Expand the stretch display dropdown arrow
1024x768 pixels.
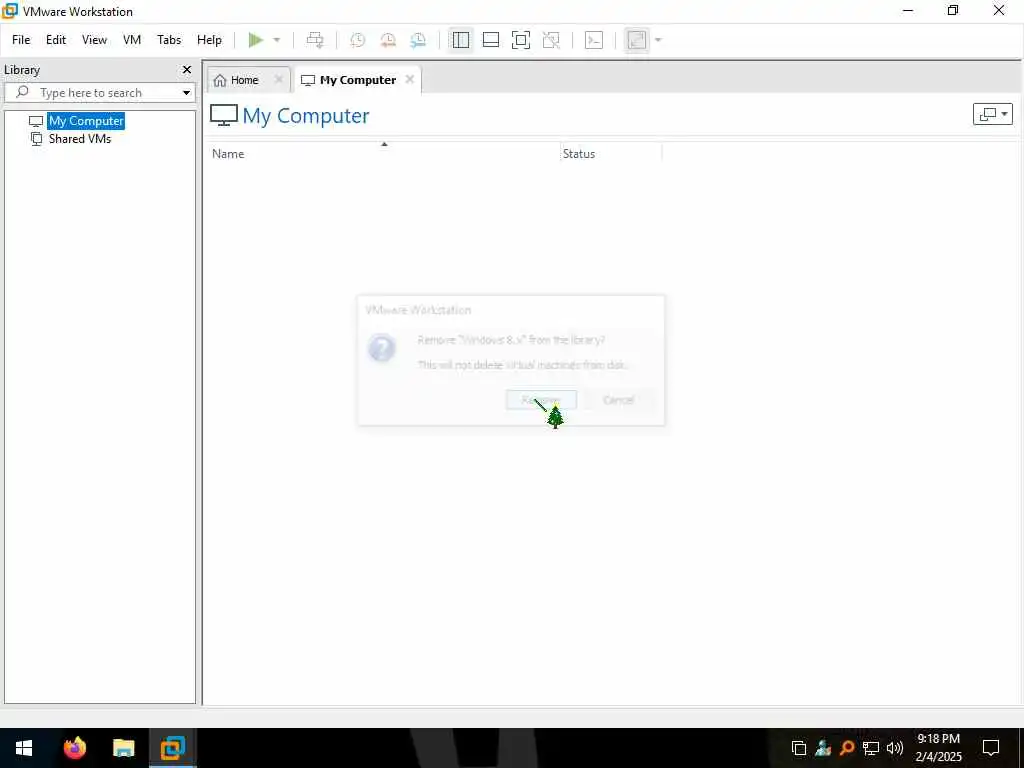(x=658, y=40)
